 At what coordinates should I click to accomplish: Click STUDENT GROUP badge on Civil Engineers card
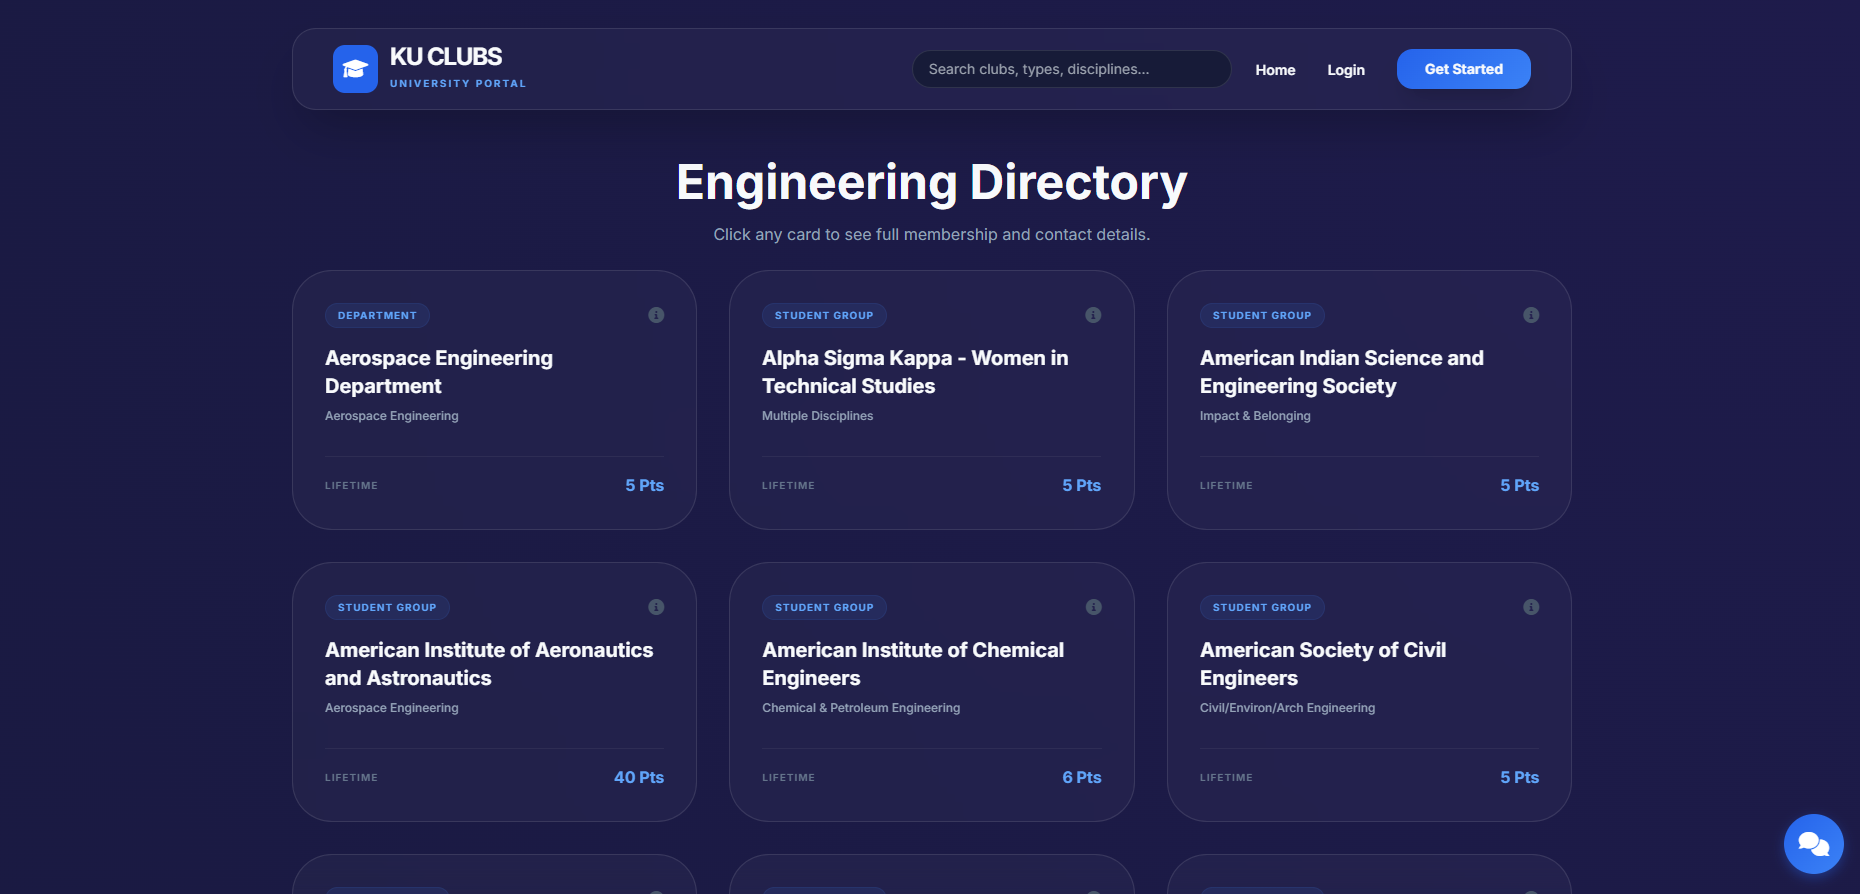(x=1262, y=607)
